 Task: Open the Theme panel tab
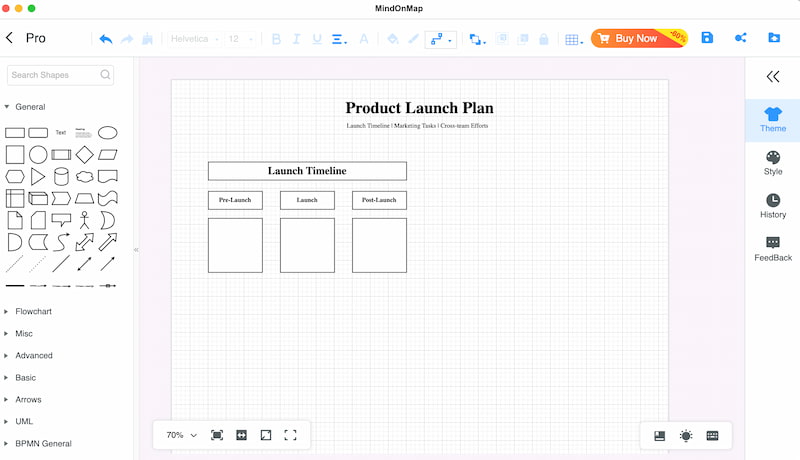pos(772,120)
